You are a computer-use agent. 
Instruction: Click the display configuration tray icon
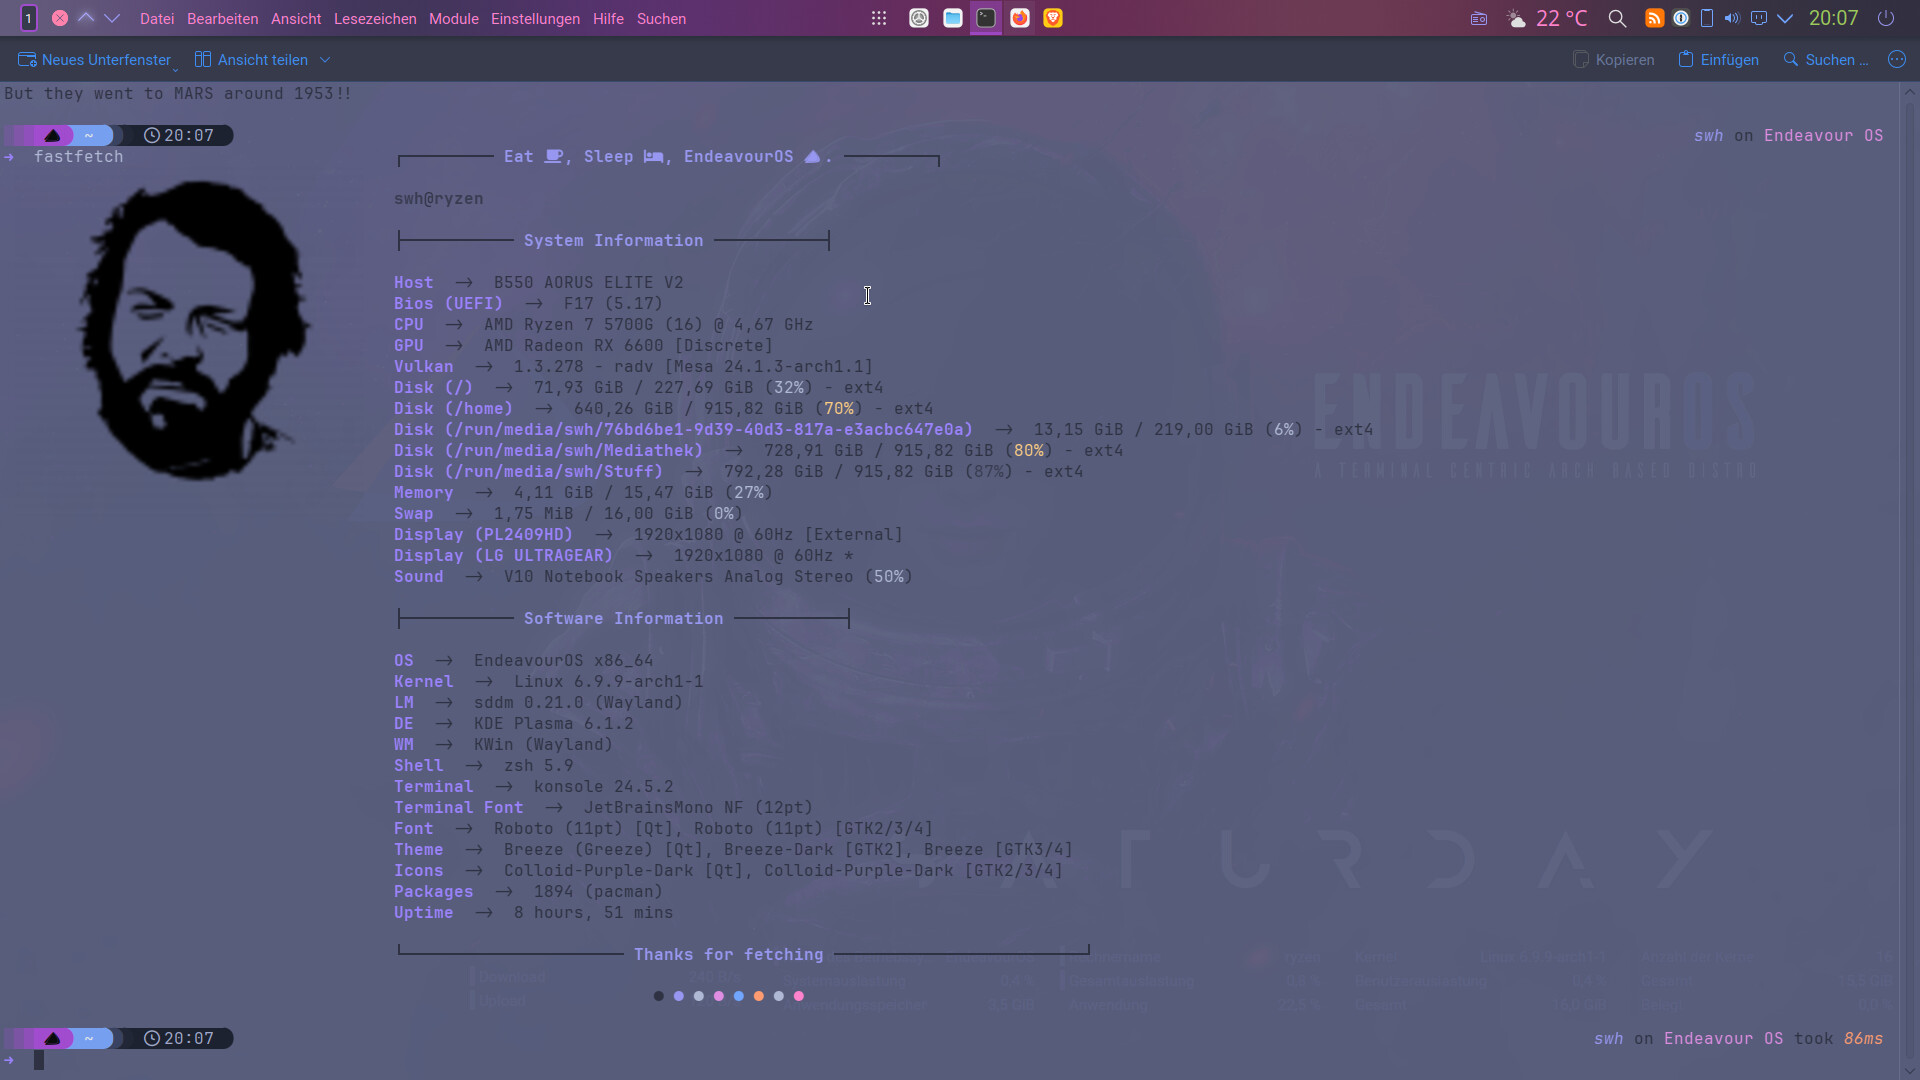coord(1759,18)
